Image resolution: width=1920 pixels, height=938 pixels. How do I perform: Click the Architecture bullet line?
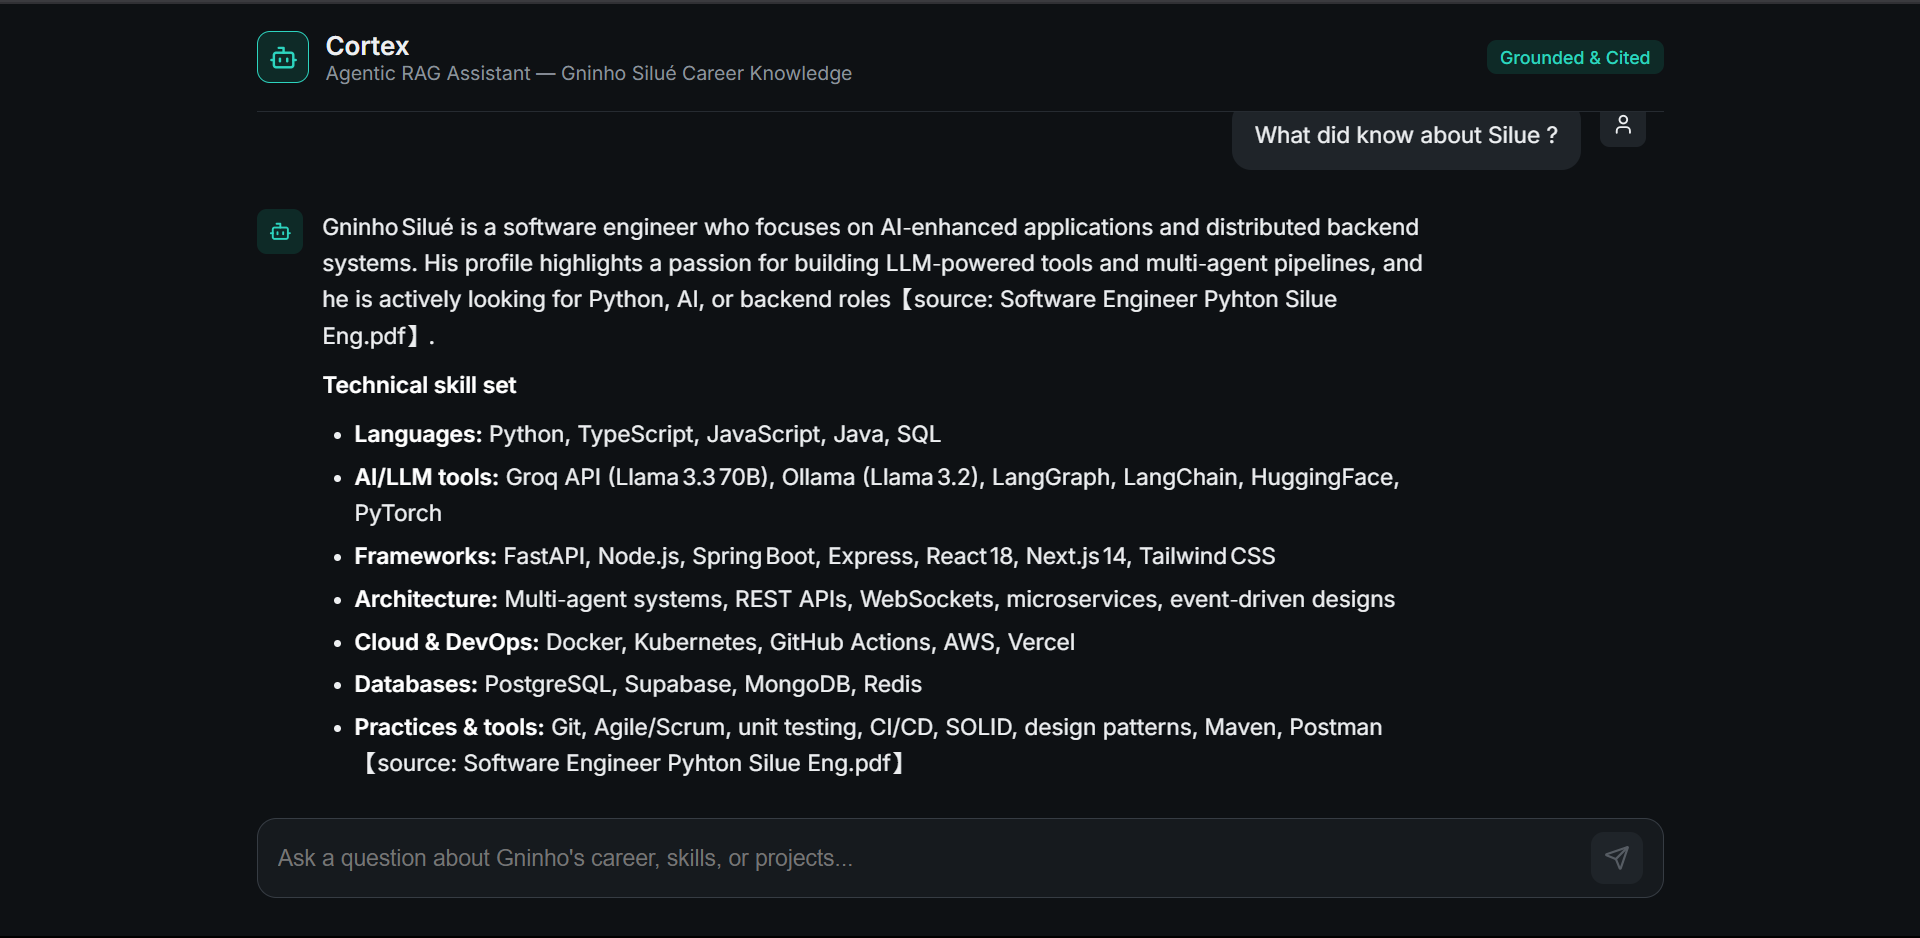tap(875, 599)
